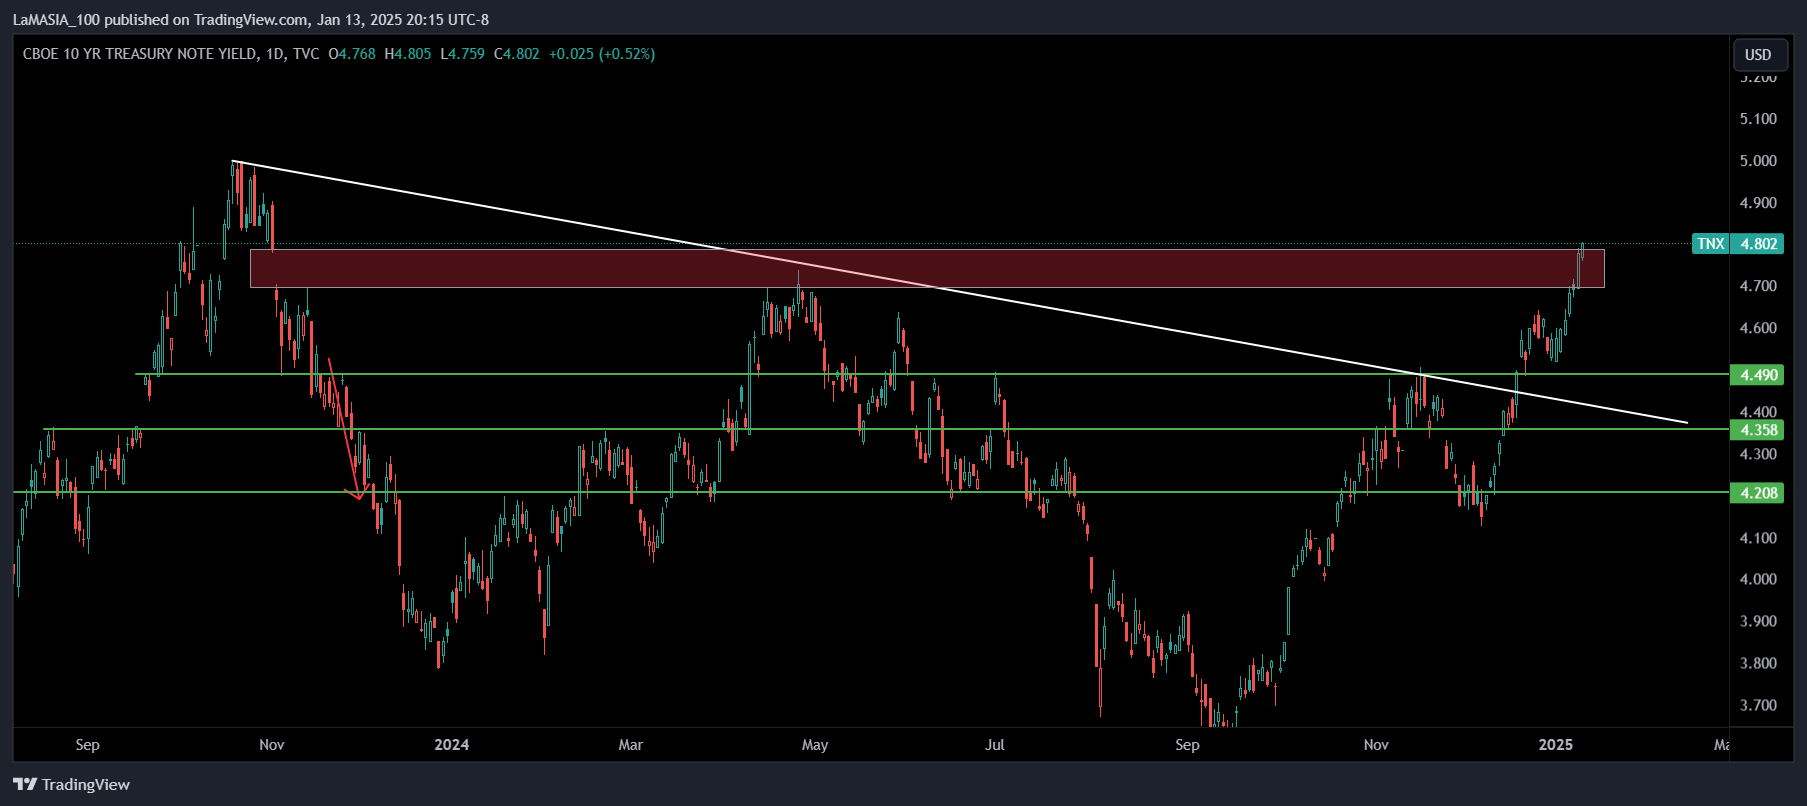Select the 4.208 horizontal line price label

click(1758, 493)
